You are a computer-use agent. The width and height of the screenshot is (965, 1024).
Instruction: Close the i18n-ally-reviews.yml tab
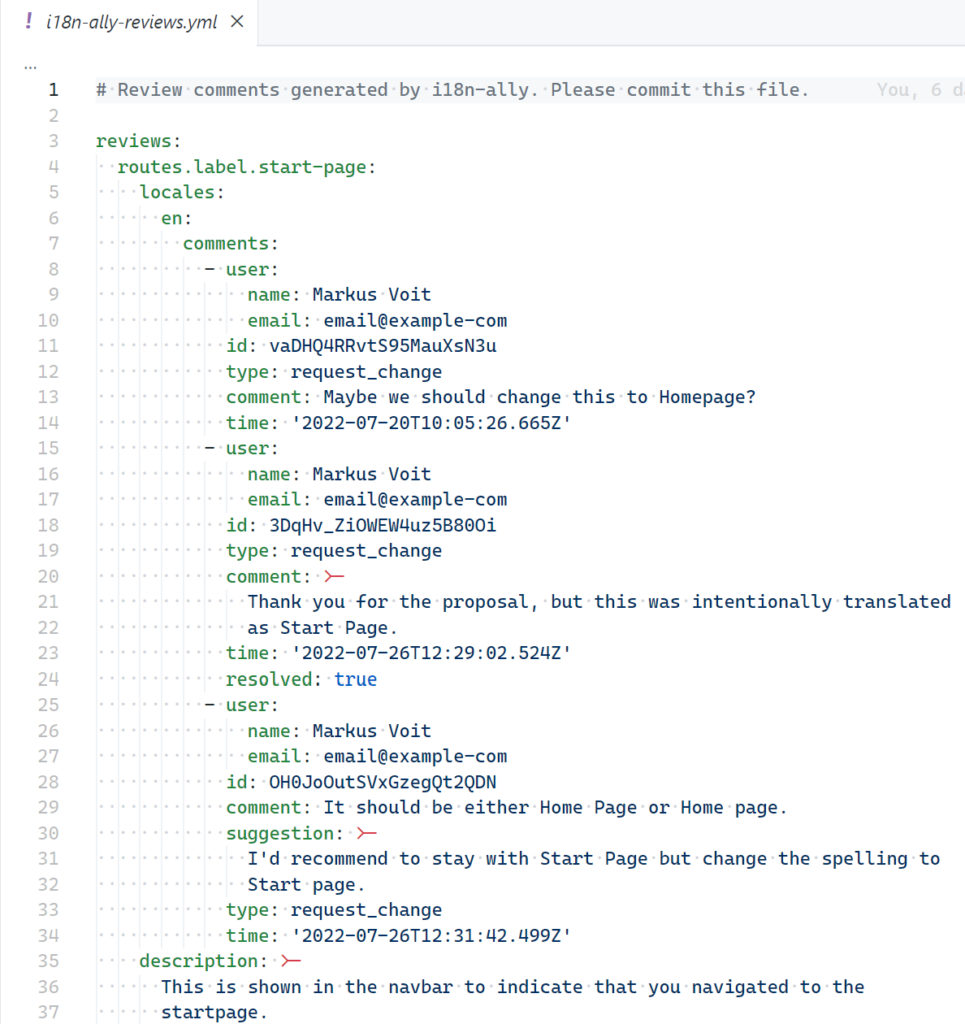point(237,22)
